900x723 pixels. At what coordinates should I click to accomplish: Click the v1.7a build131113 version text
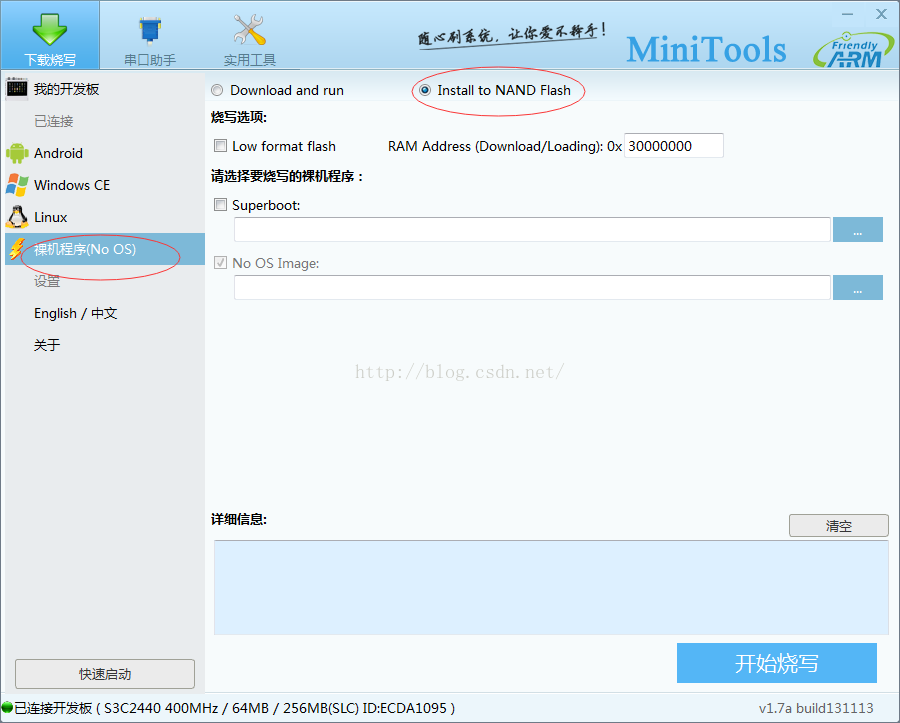(x=816, y=708)
